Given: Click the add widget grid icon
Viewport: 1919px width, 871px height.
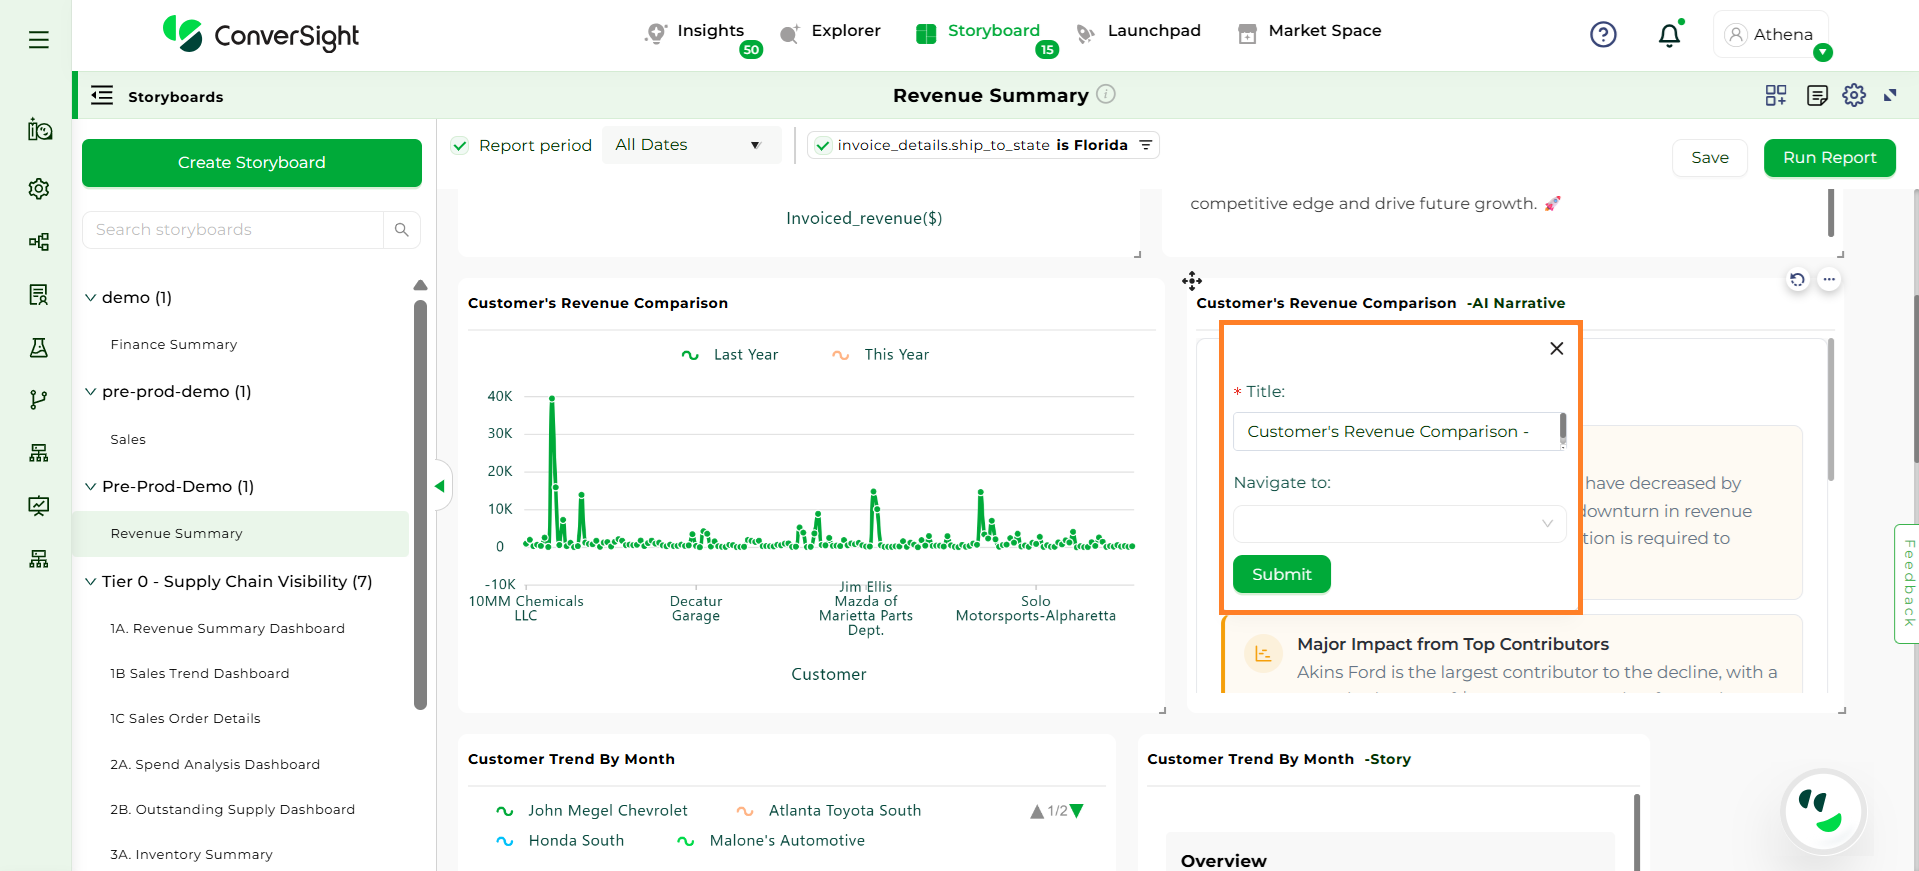Looking at the screenshot, I should click(x=1776, y=95).
